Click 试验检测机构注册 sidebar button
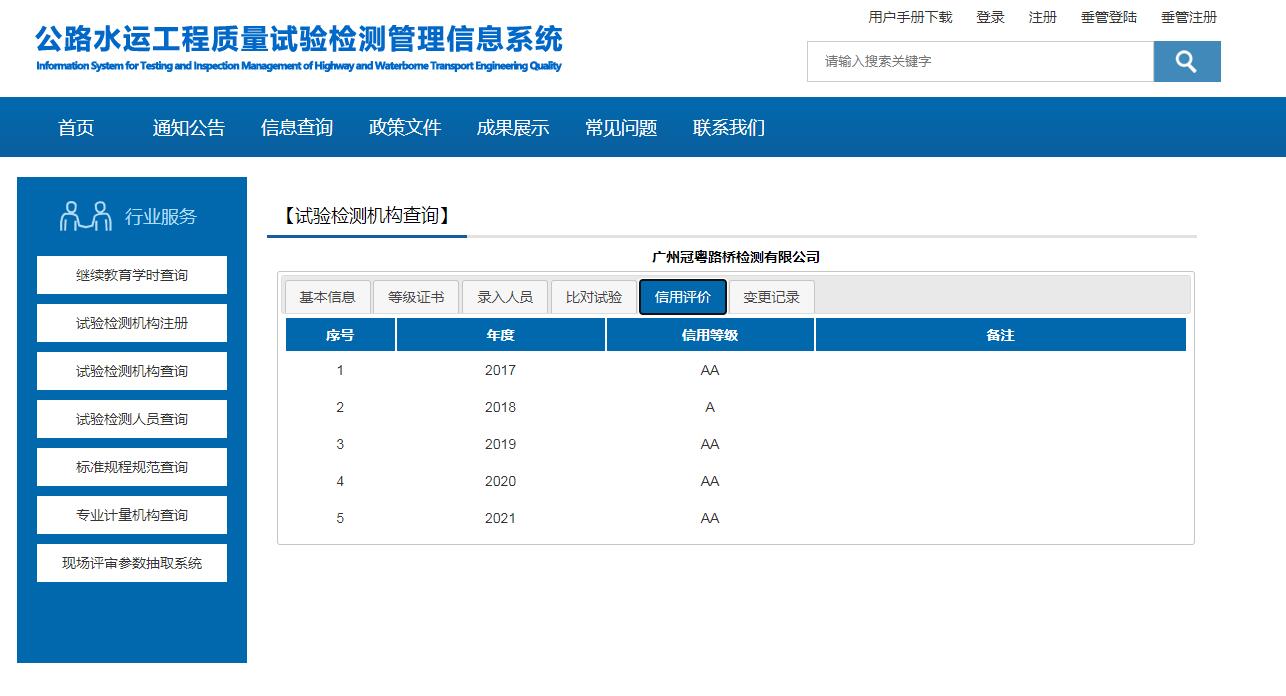 click(x=132, y=323)
